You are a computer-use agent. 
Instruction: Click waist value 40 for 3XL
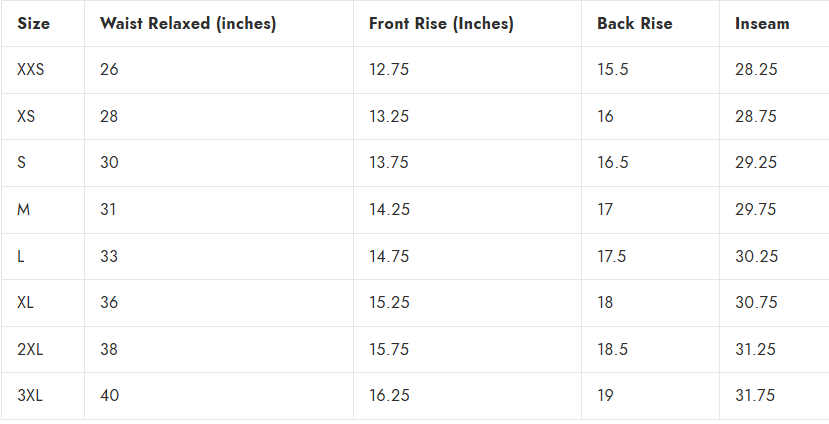tap(110, 395)
